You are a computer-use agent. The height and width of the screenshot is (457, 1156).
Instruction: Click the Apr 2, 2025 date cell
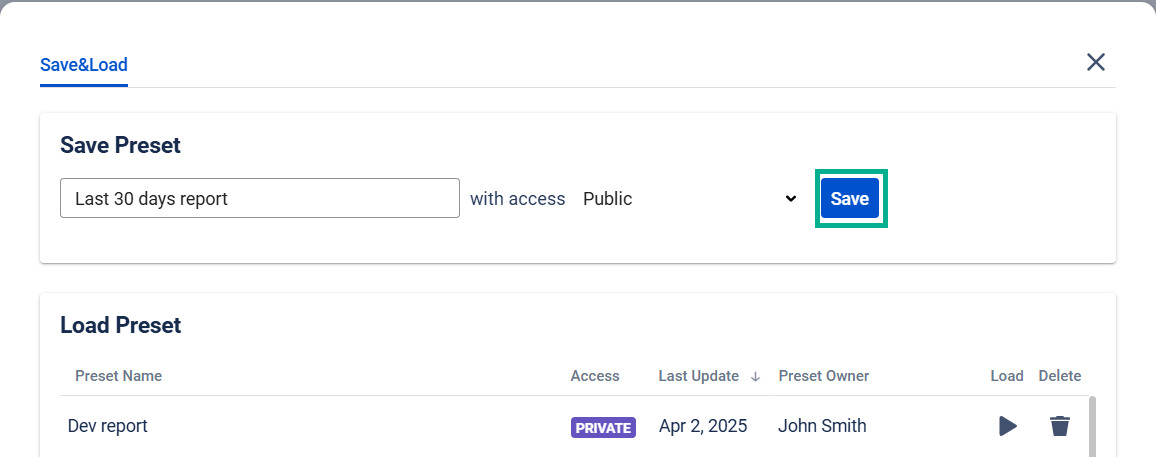703,426
